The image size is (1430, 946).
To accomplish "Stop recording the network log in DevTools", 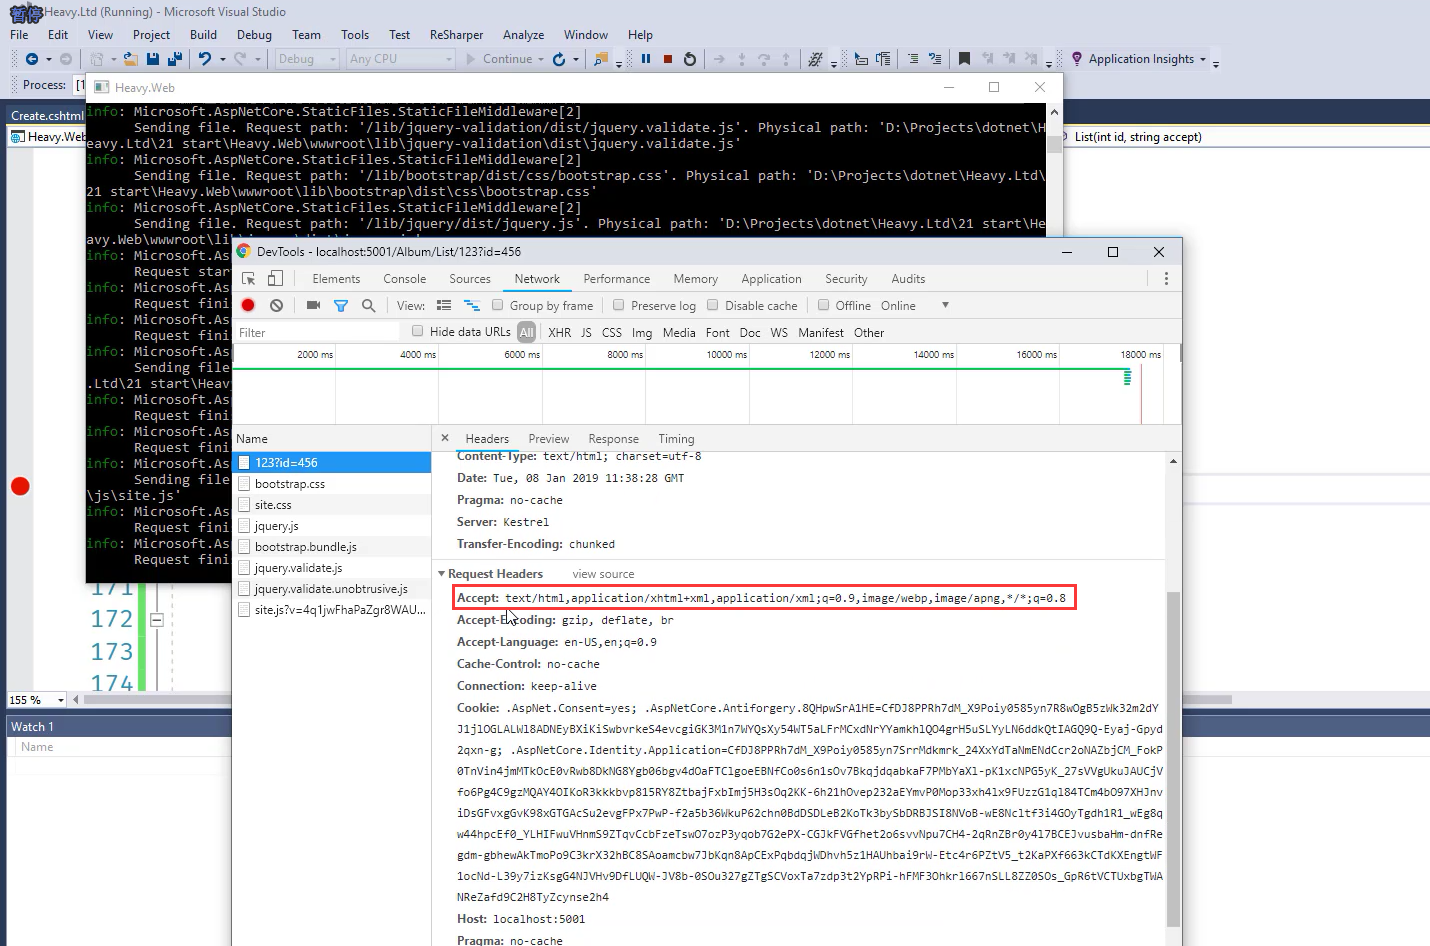I will pyautogui.click(x=248, y=305).
